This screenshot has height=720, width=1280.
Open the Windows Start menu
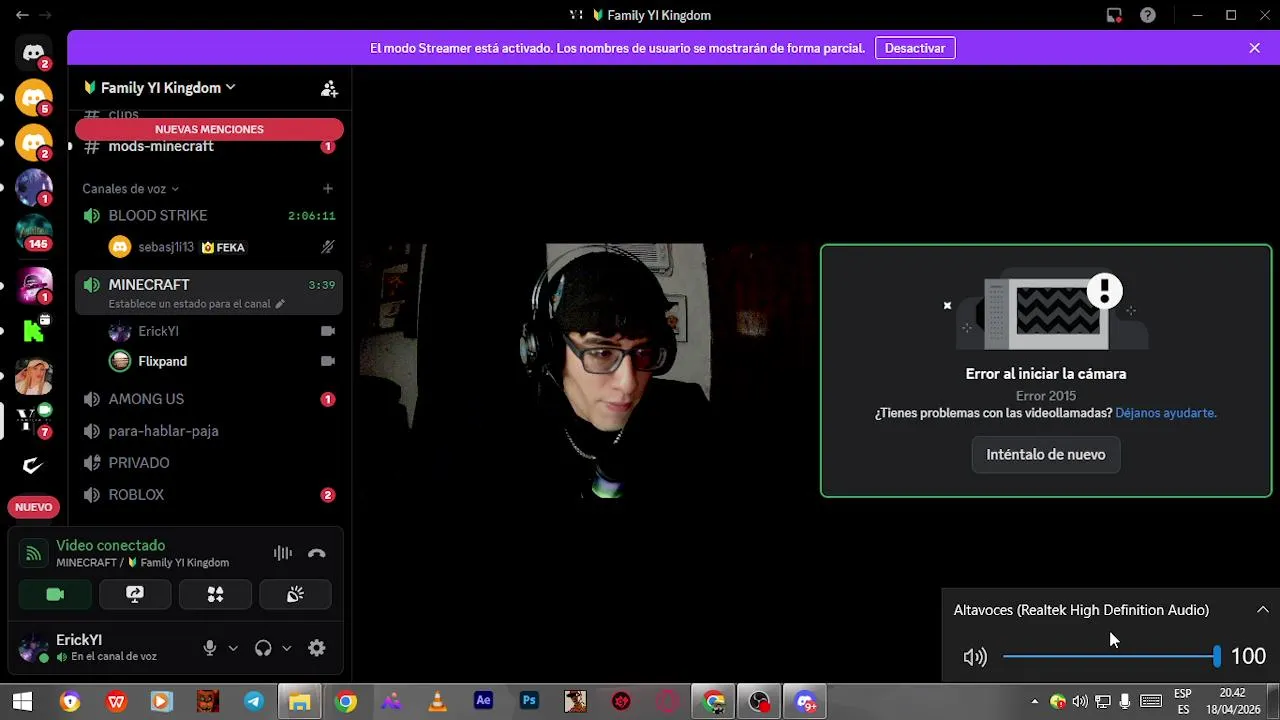[x=22, y=702]
